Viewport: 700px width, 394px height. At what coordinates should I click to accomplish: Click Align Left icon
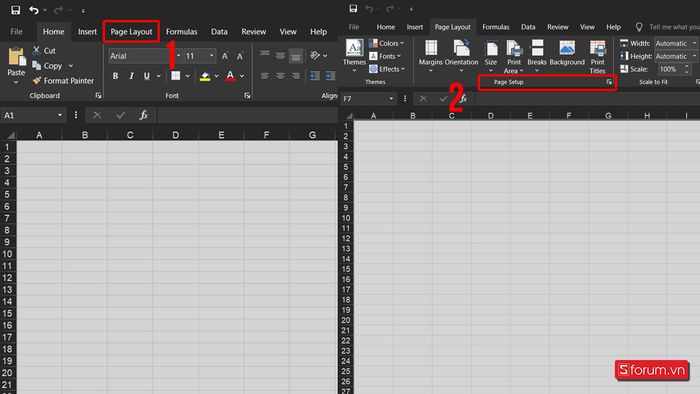click(265, 76)
